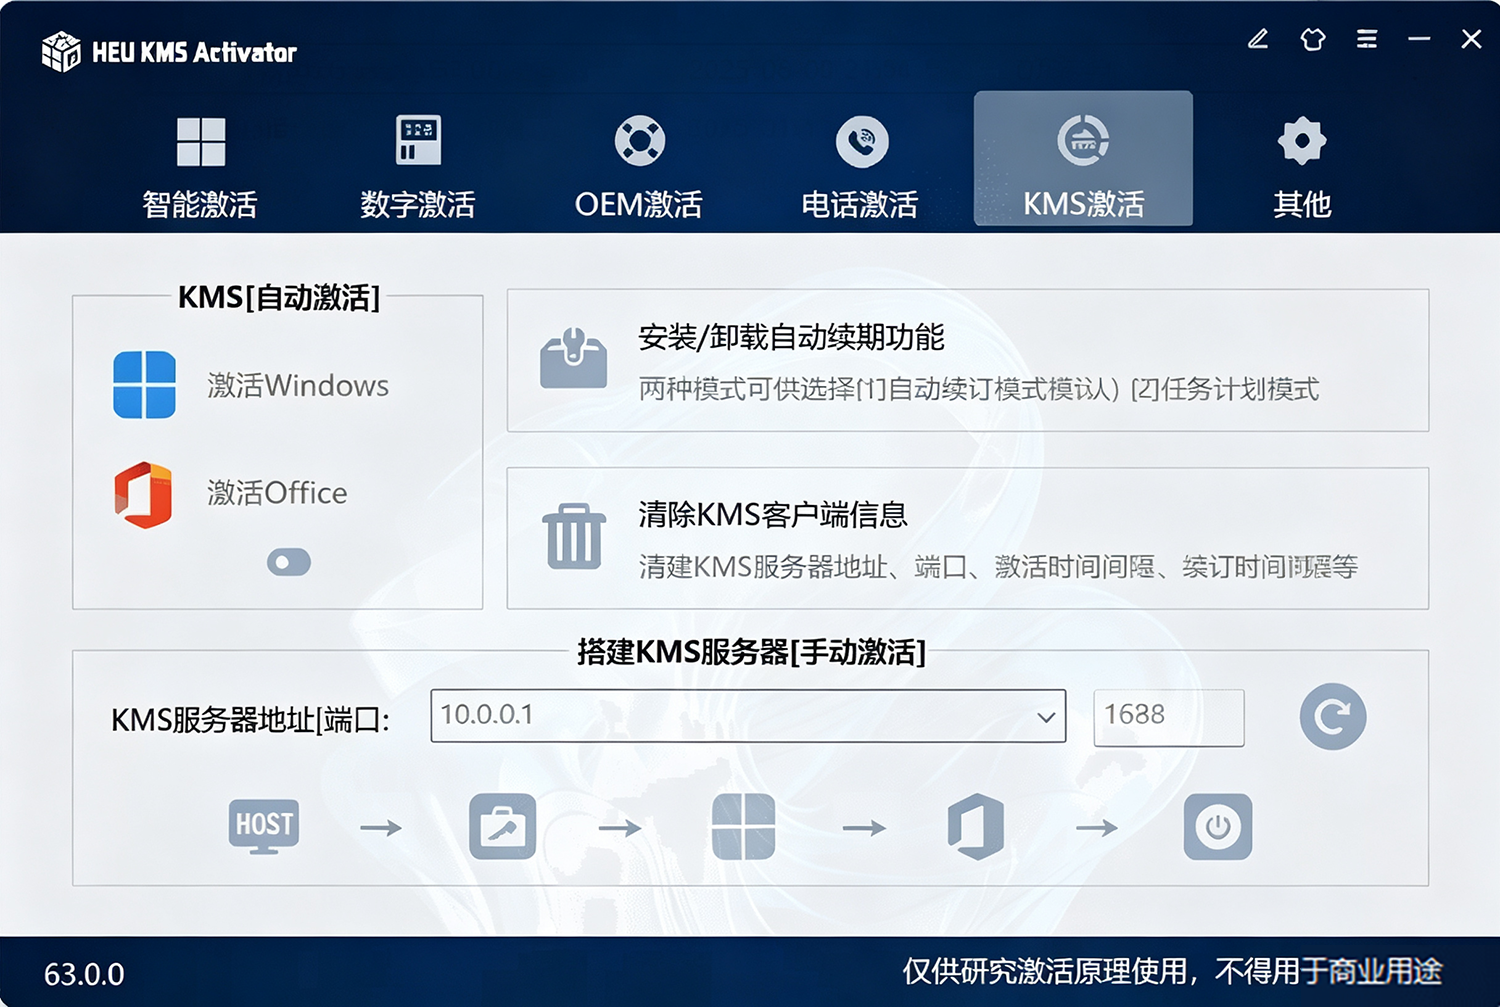Click the HEU KMS Activator cube logo
The height and width of the screenshot is (1007, 1500).
pos(61,52)
